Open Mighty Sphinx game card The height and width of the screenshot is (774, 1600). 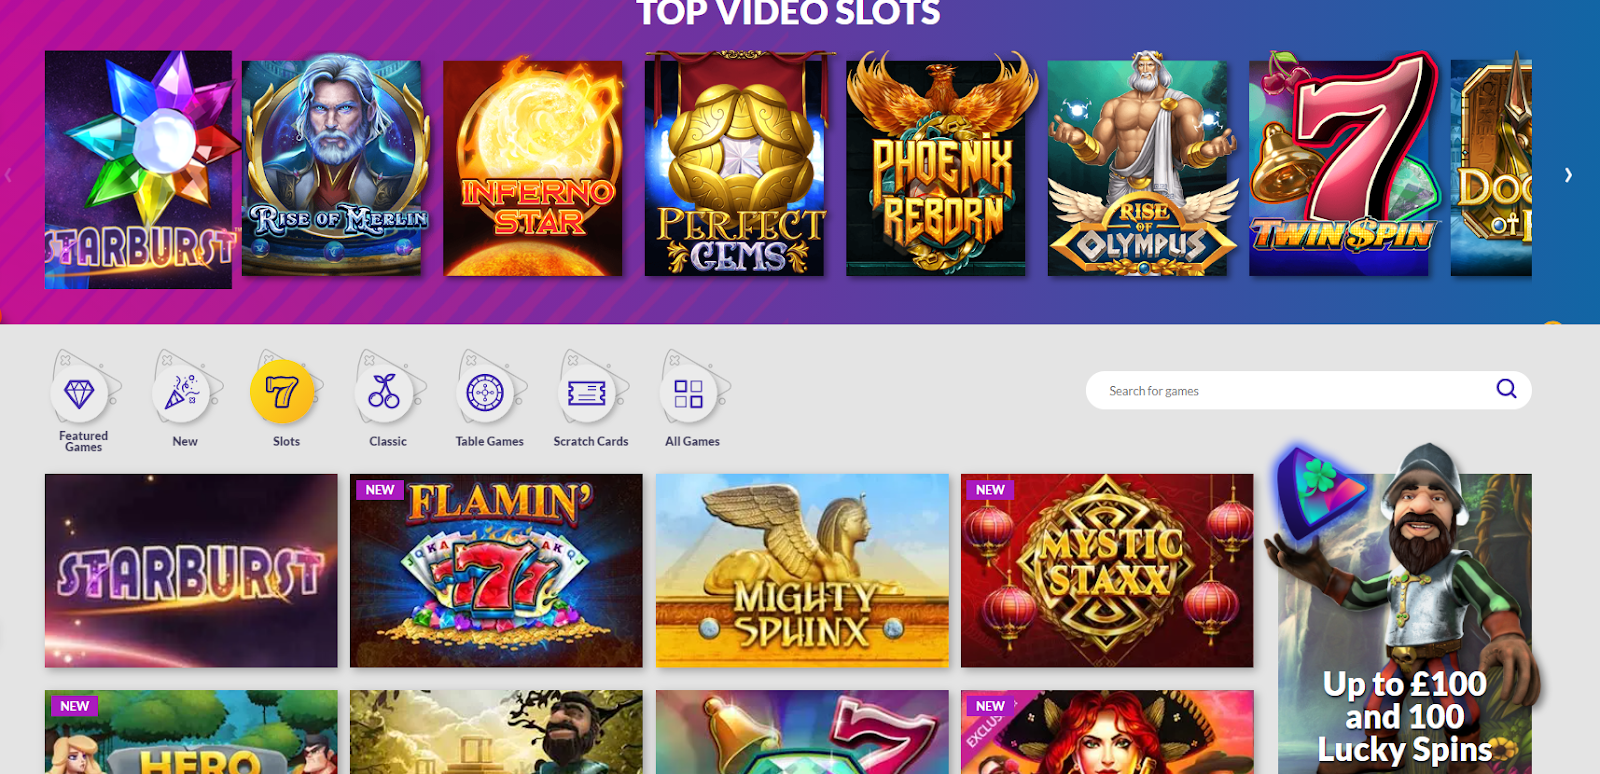(802, 570)
